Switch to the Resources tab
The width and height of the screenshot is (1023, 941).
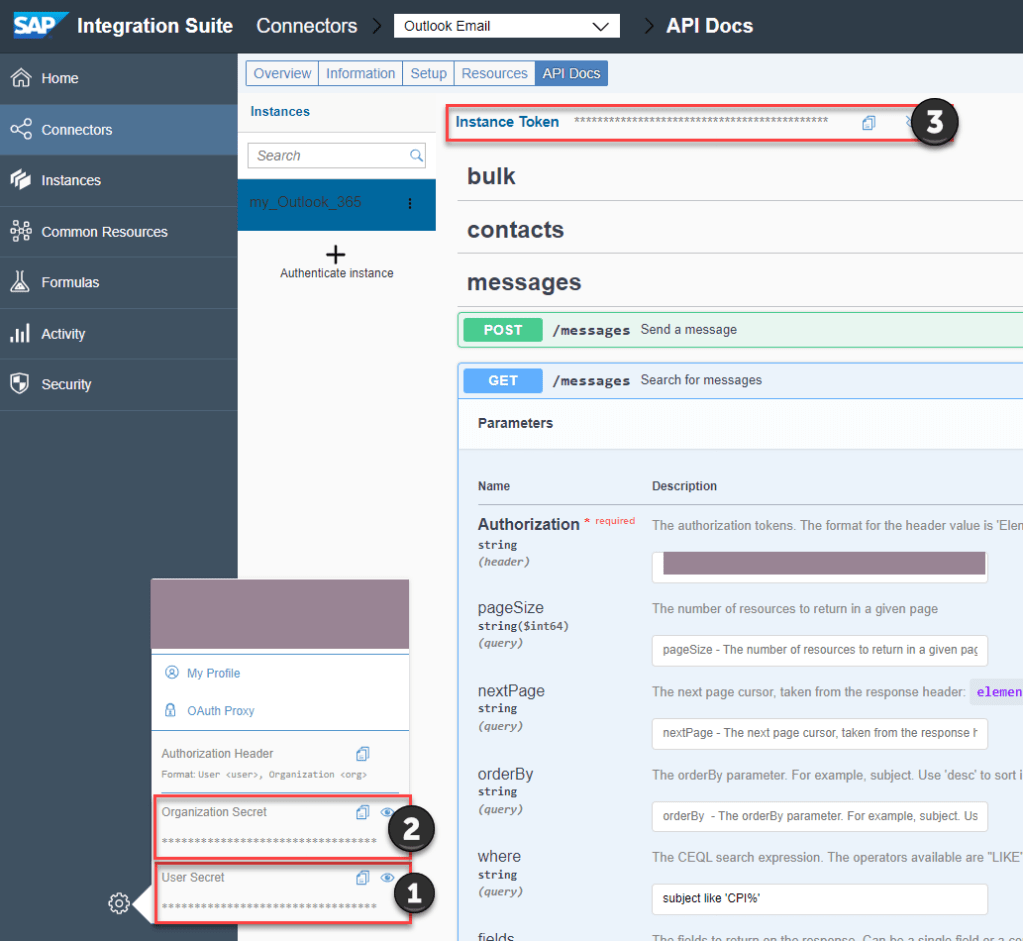click(494, 73)
